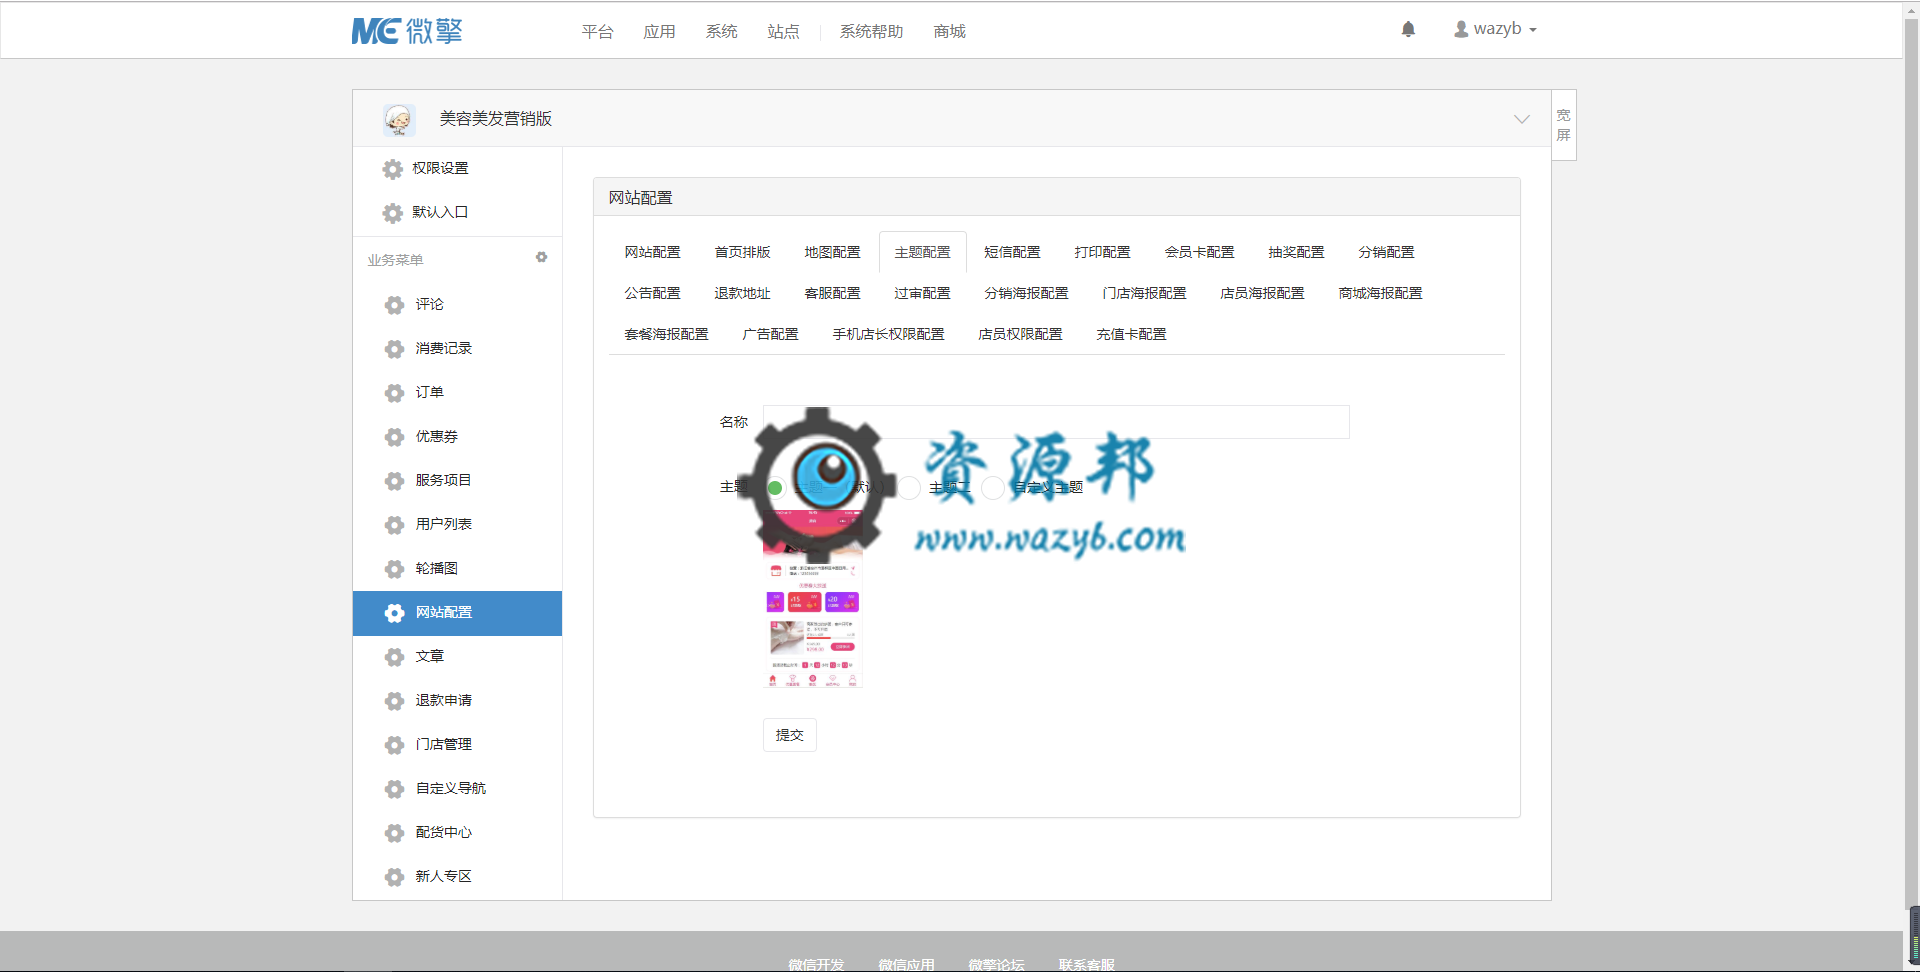Screen dimensions: 1920x972
Task: Open the 系统 top menu
Action: coord(722,32)
